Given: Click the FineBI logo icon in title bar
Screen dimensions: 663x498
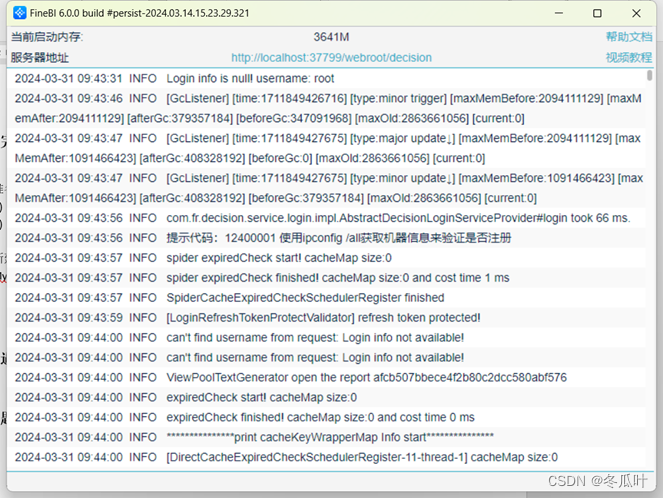Looking at the screenshot, I should pyautogui.click(x=19, y=13).
